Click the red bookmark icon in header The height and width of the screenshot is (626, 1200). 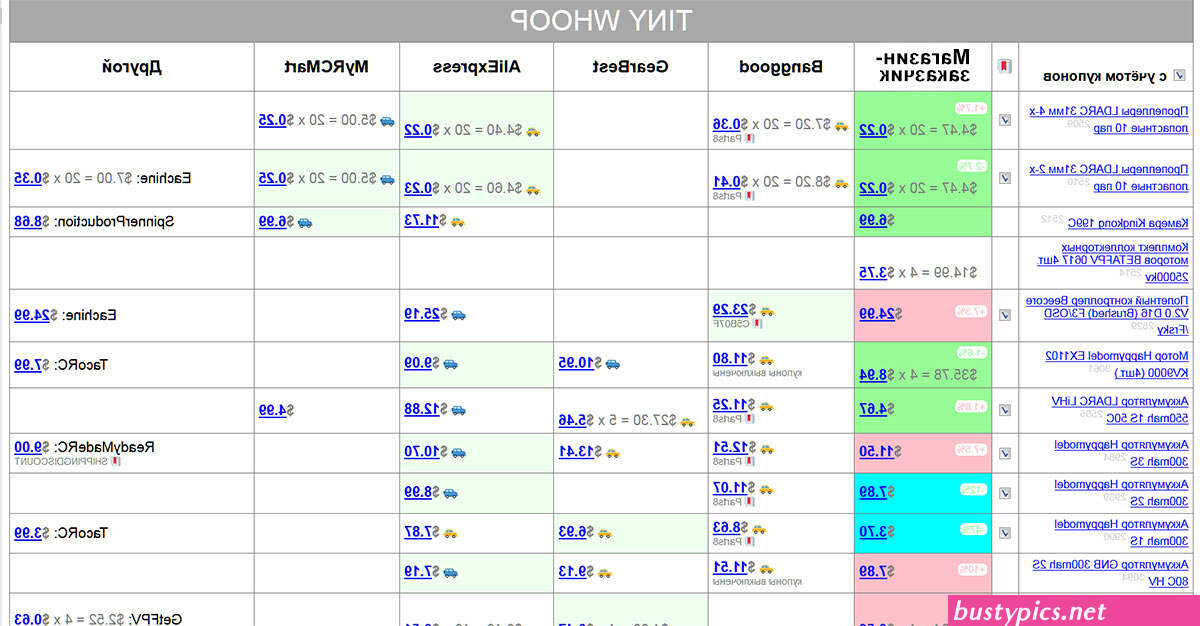click(1005, 67)
